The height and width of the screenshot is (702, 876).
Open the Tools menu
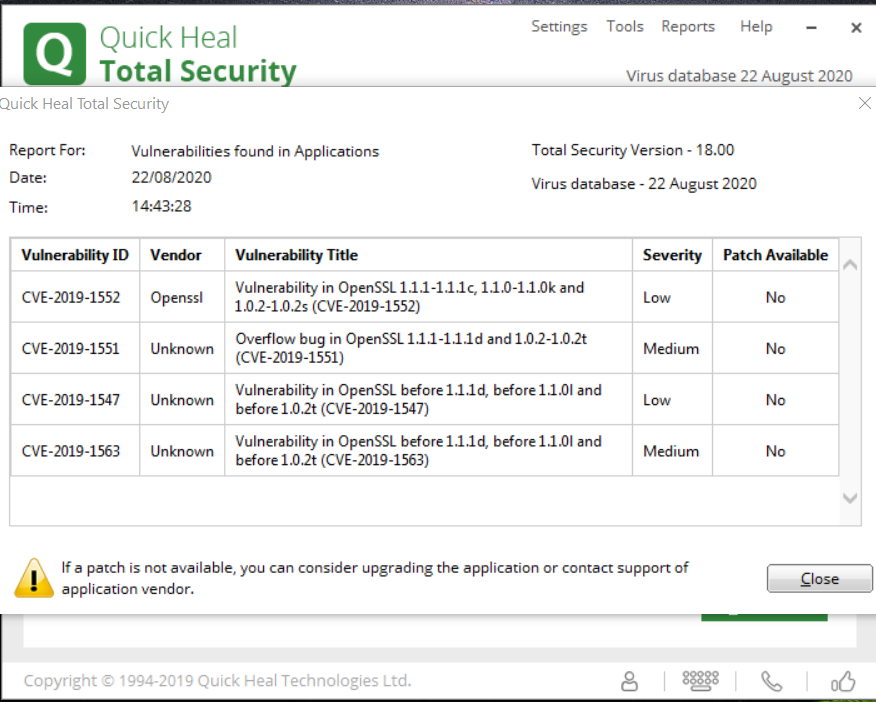tap(625, 26)
